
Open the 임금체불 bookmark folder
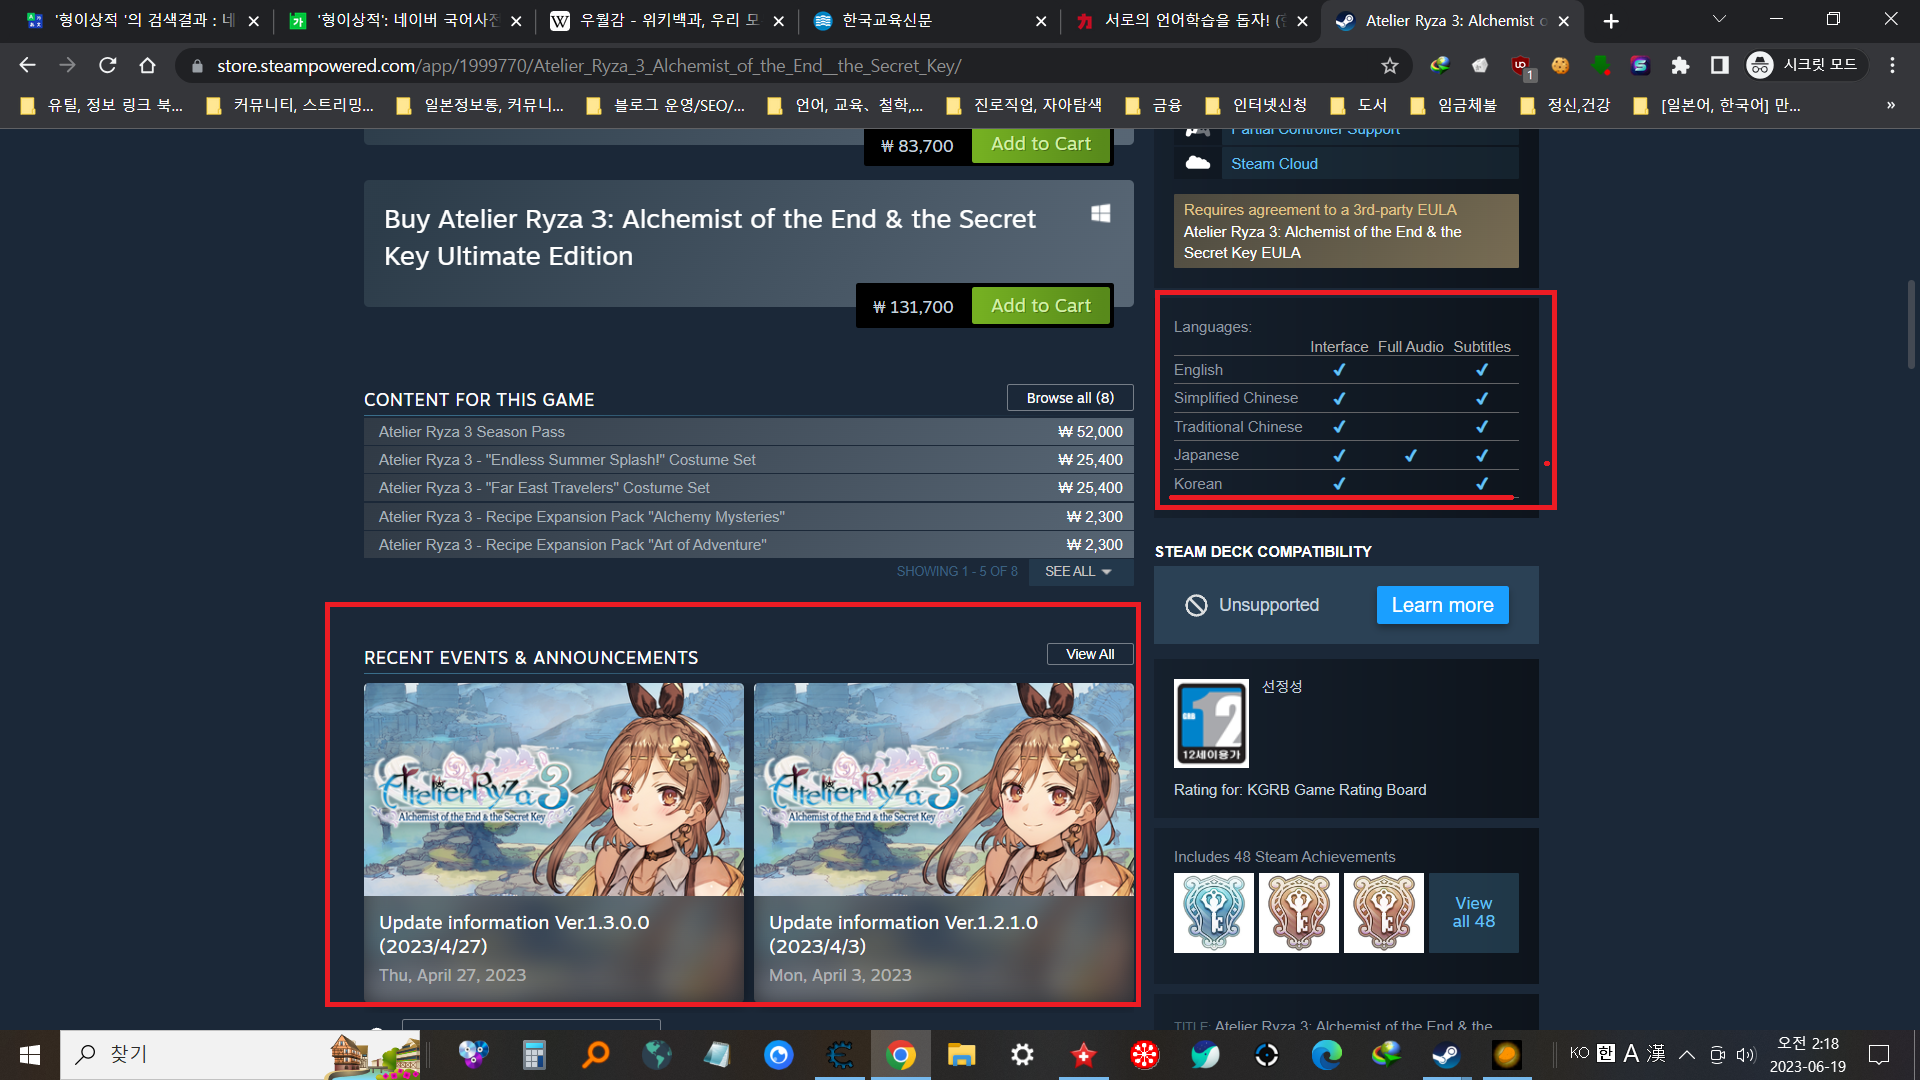[x=1454, y=105]
